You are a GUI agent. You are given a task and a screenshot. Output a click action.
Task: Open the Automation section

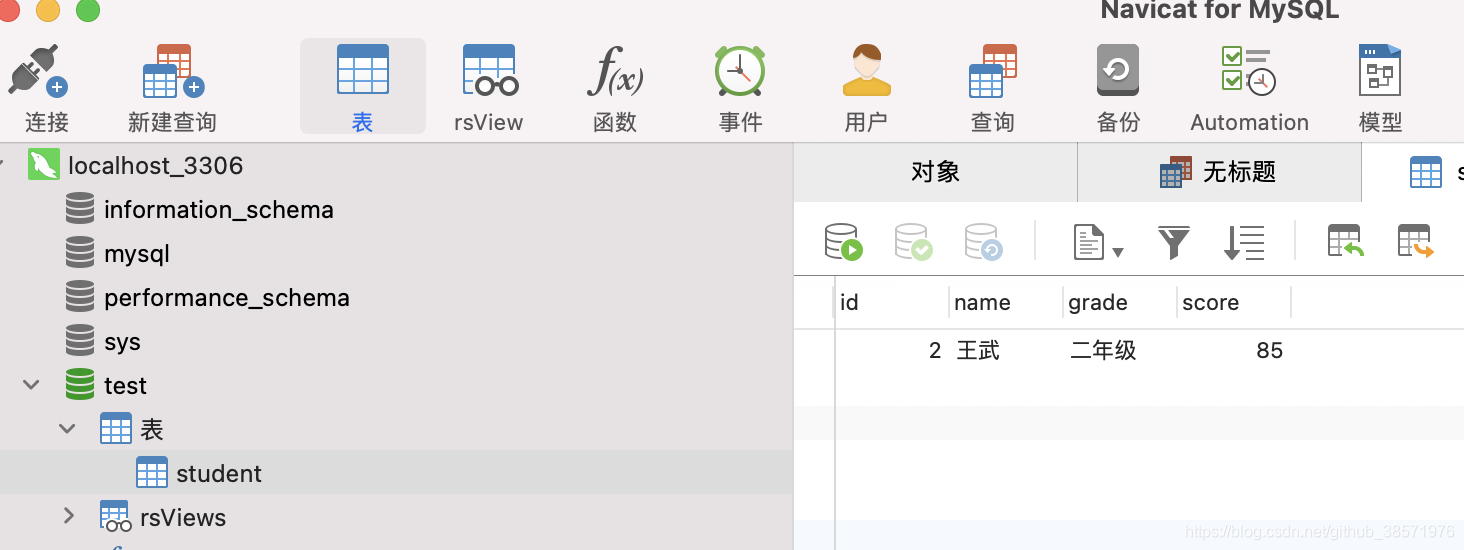tap(1249, 88)
